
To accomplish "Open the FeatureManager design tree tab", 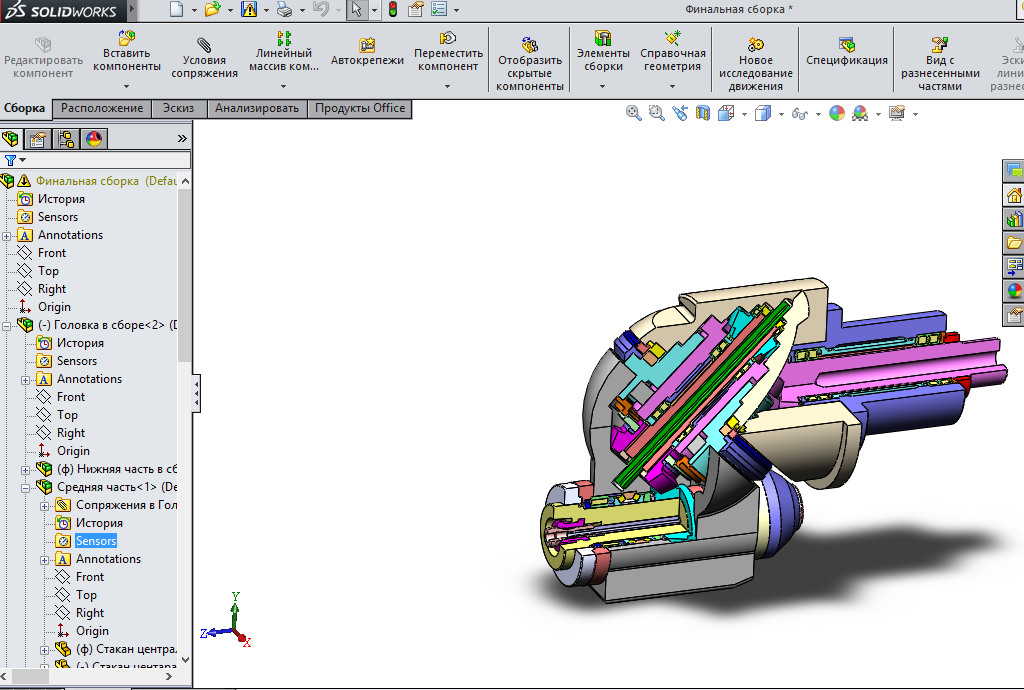I will 10,138.
